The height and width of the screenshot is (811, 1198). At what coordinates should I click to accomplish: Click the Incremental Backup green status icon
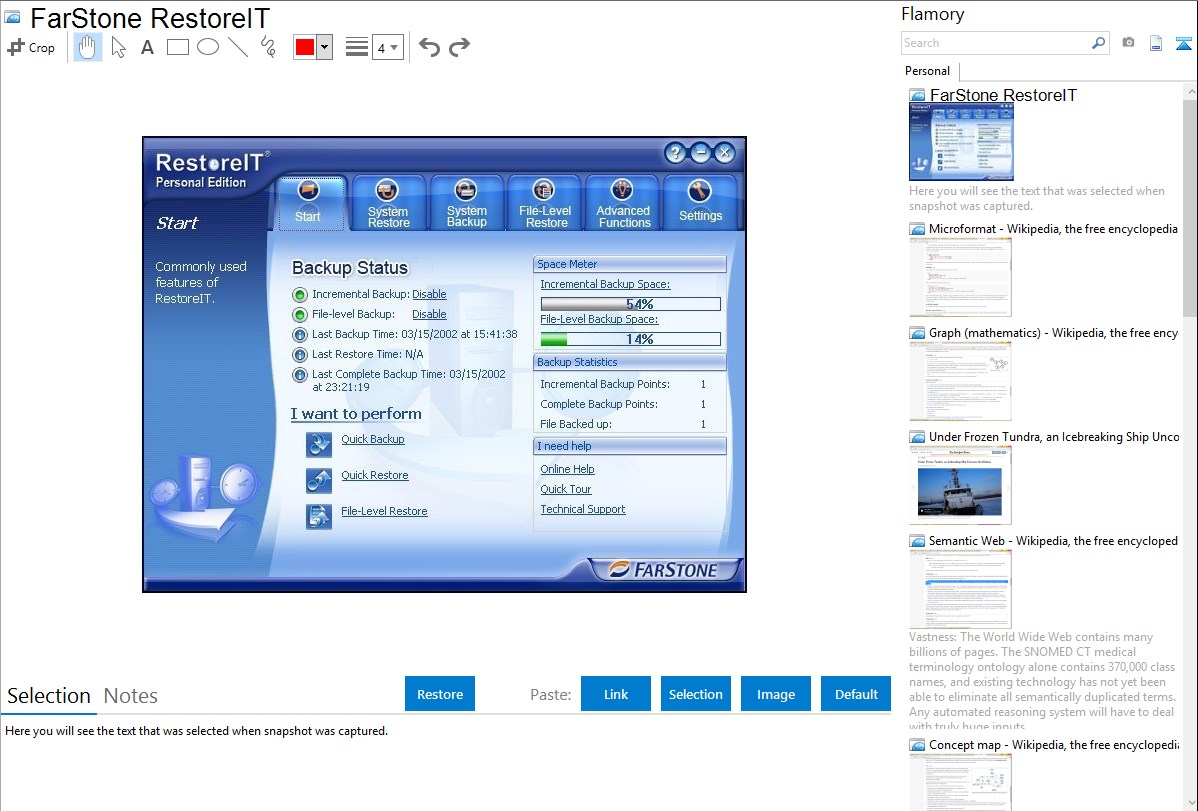pos(300,295)
